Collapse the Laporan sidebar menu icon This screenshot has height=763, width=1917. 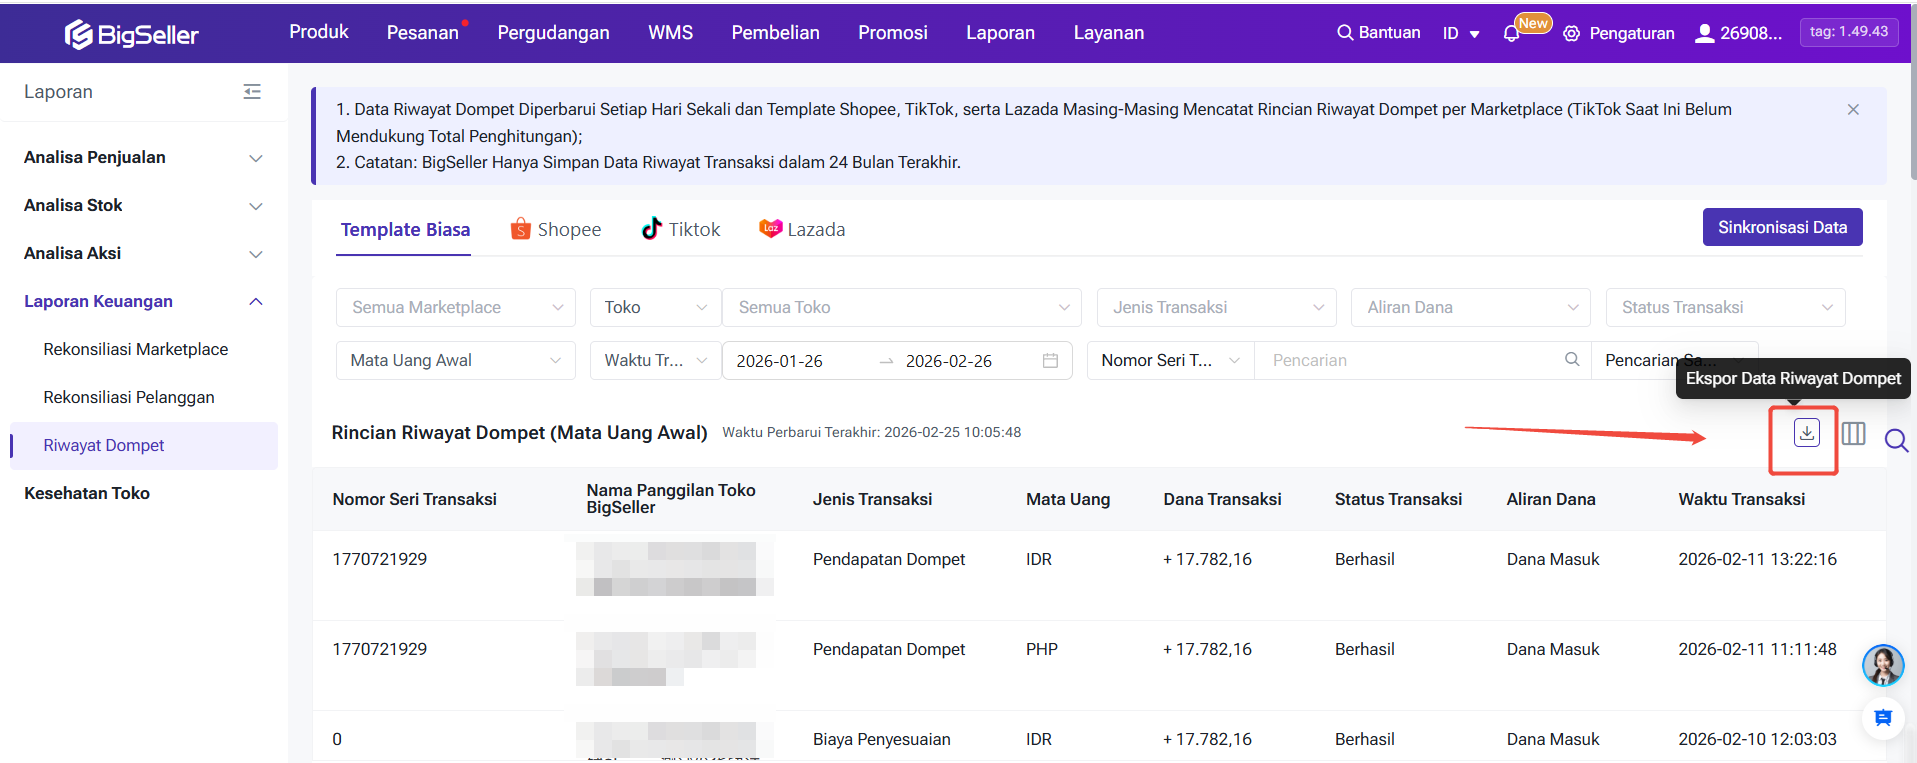(252, 92)
